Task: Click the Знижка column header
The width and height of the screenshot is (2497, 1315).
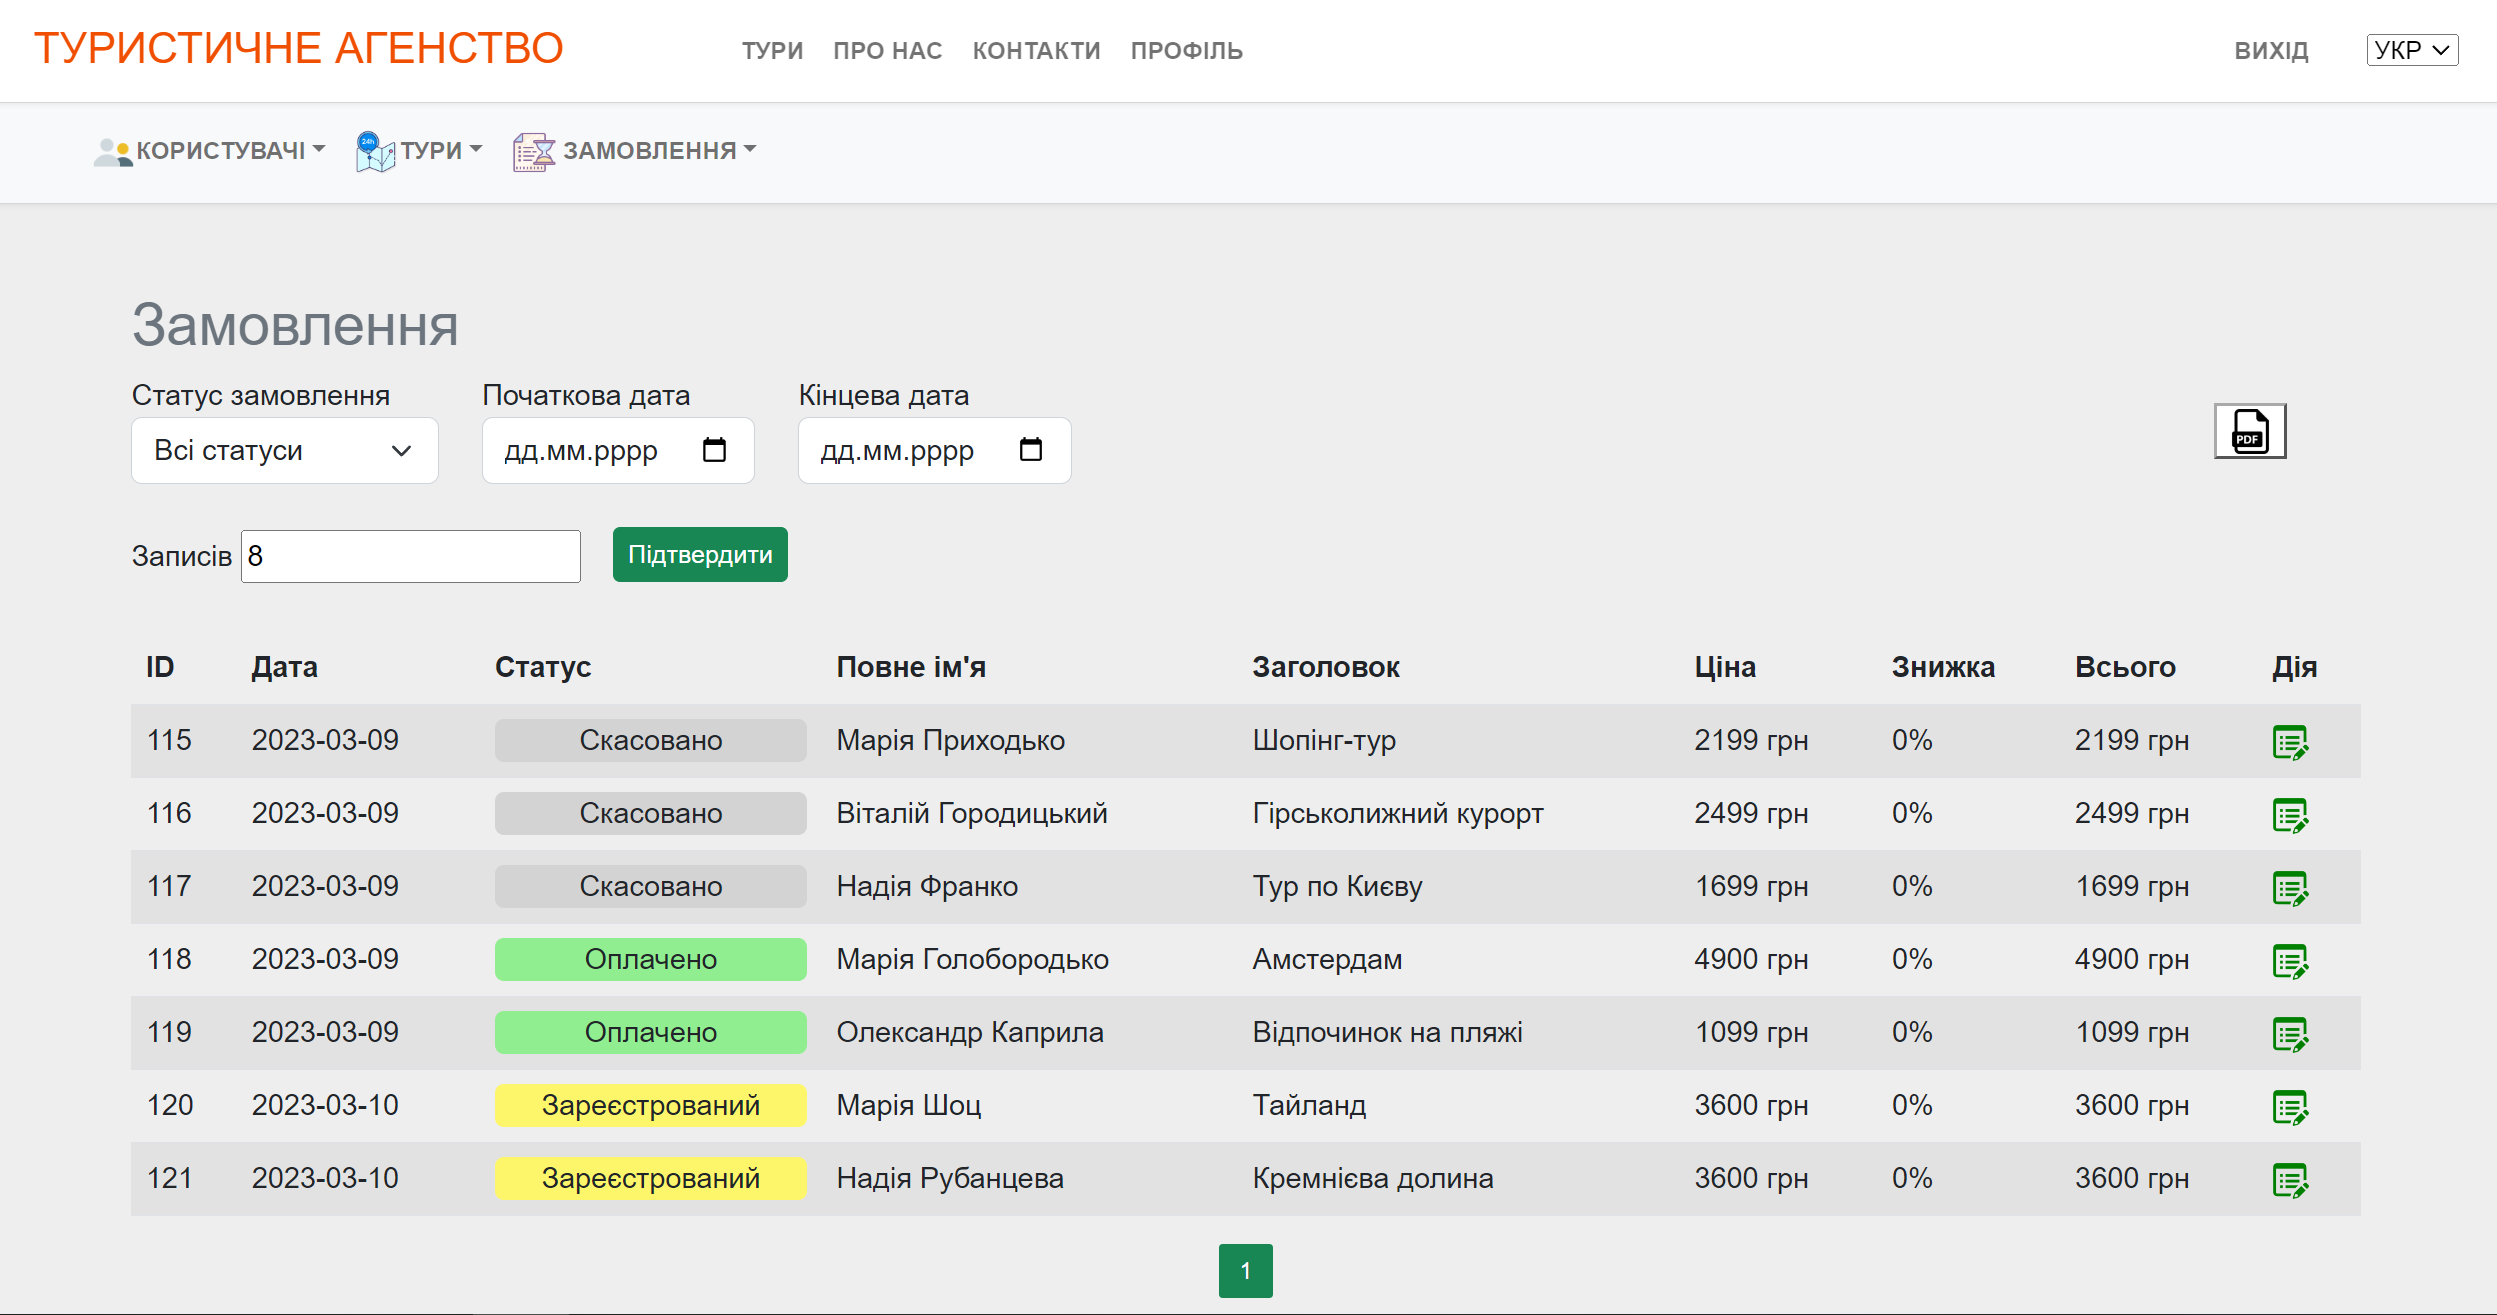Action: click(x=1943, y=667)
